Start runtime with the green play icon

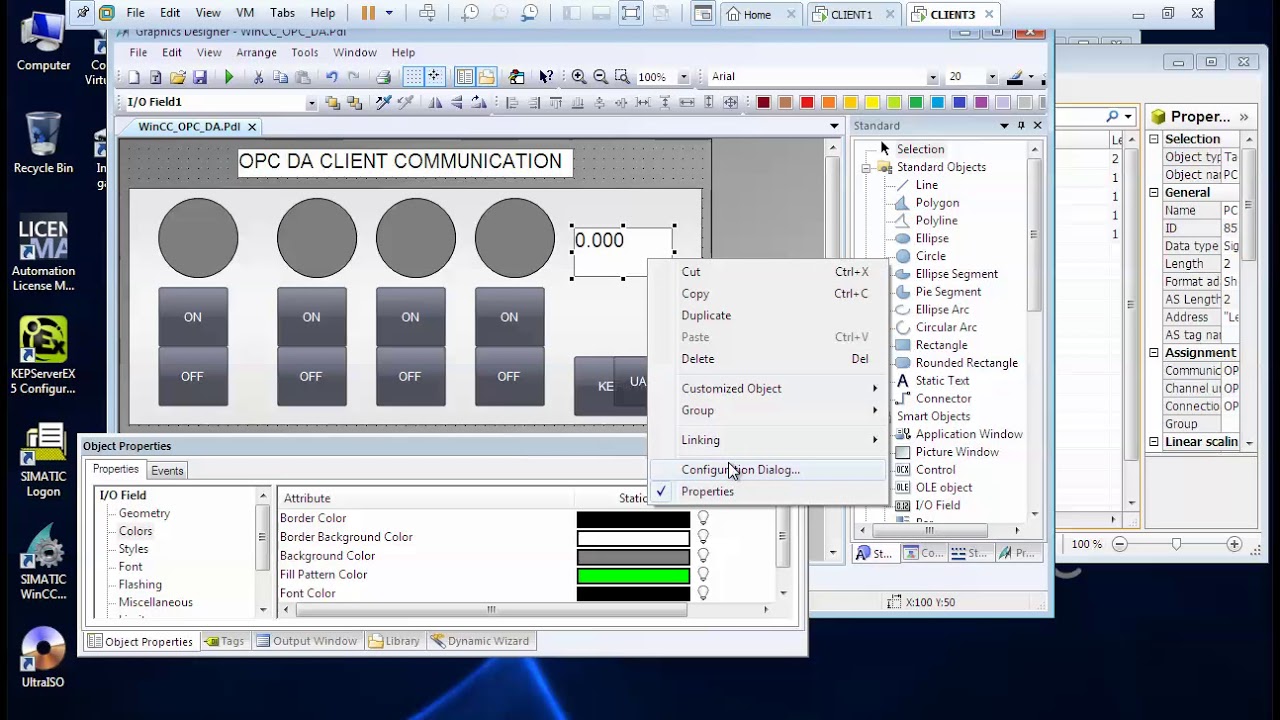pos(229,77)
